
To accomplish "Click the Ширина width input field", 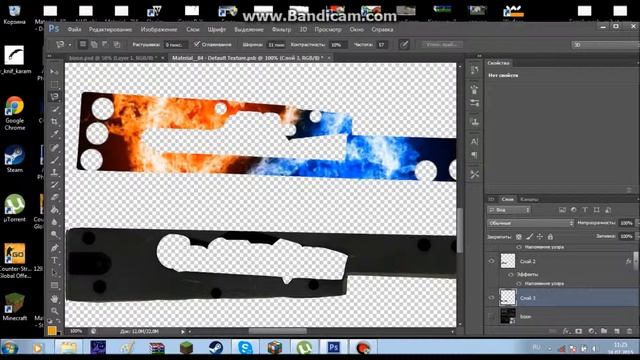I will tap(276, 44).
